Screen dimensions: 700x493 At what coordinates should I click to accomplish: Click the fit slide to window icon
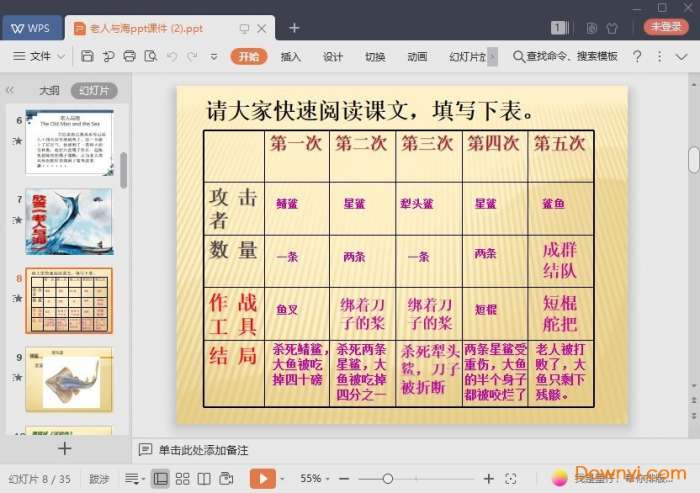click(511, 479)
